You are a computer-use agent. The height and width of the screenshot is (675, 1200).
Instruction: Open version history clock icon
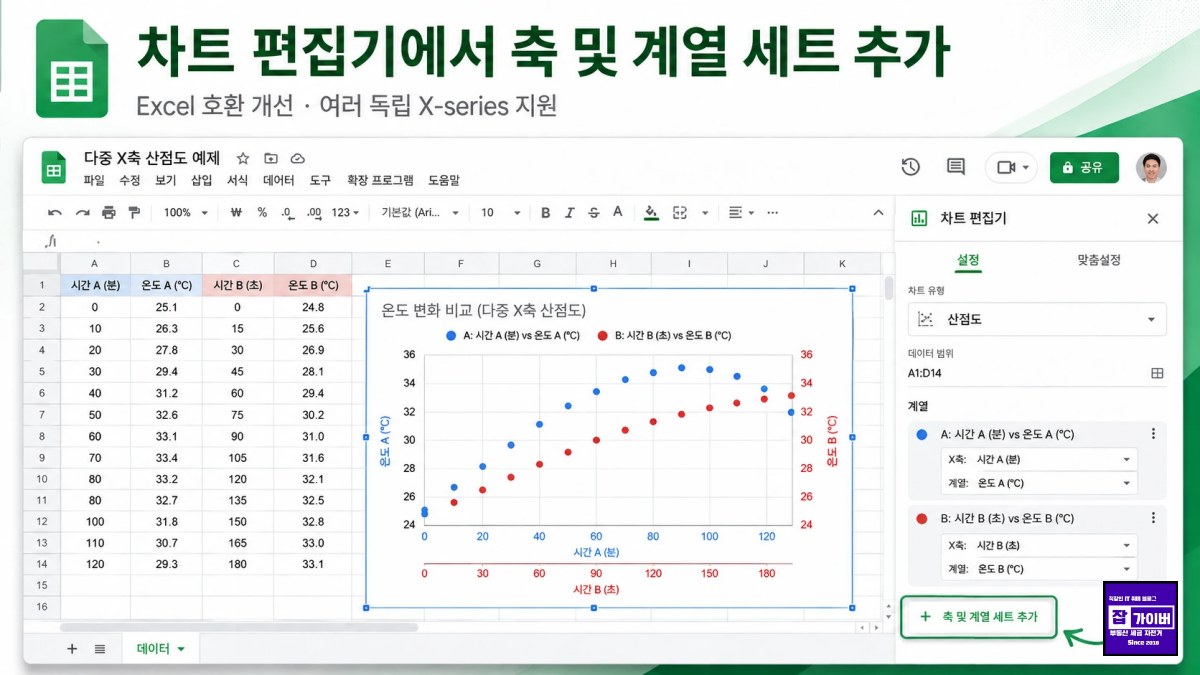pos(910,167)
